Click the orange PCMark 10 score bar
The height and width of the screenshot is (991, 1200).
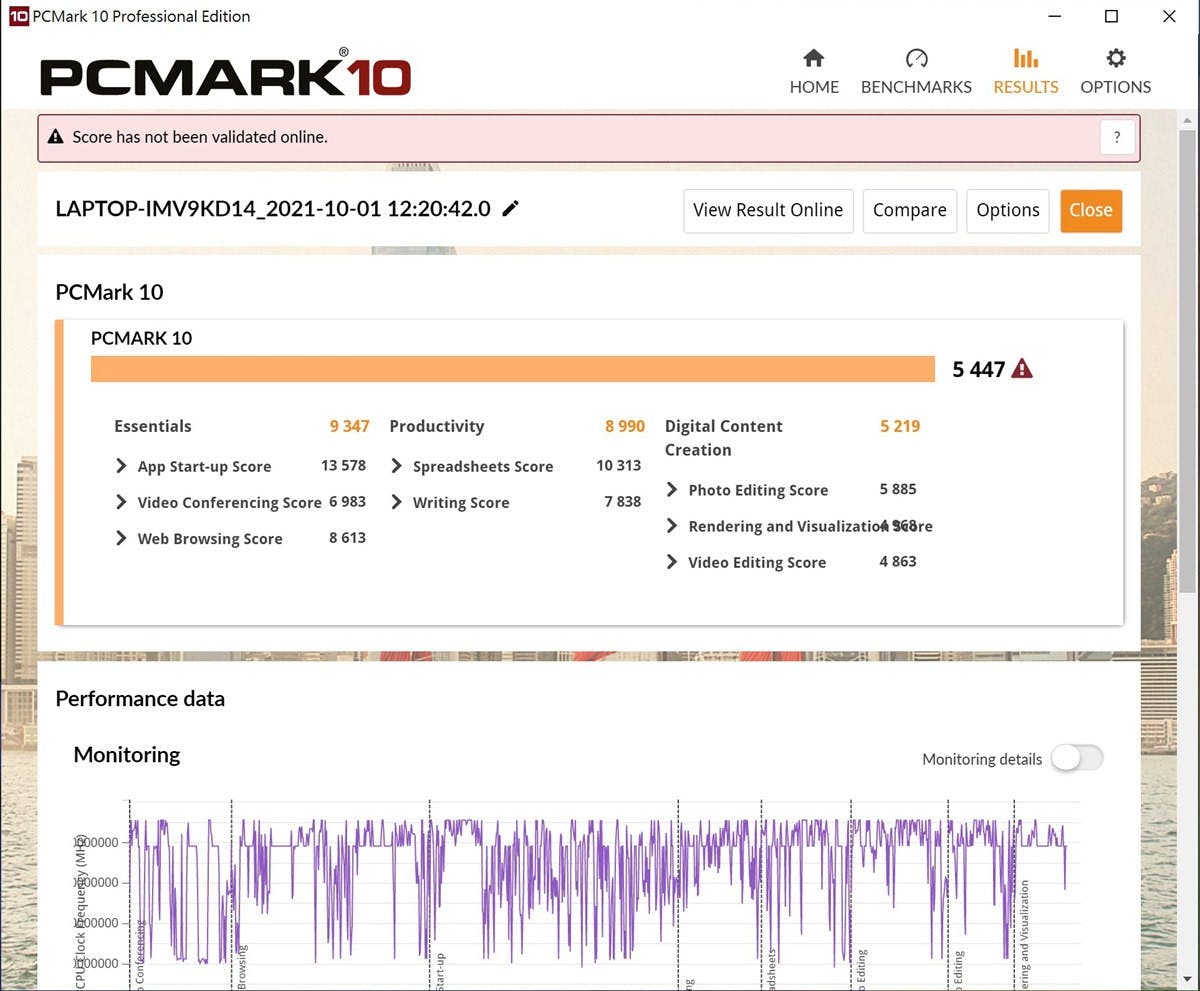(512, 369)
